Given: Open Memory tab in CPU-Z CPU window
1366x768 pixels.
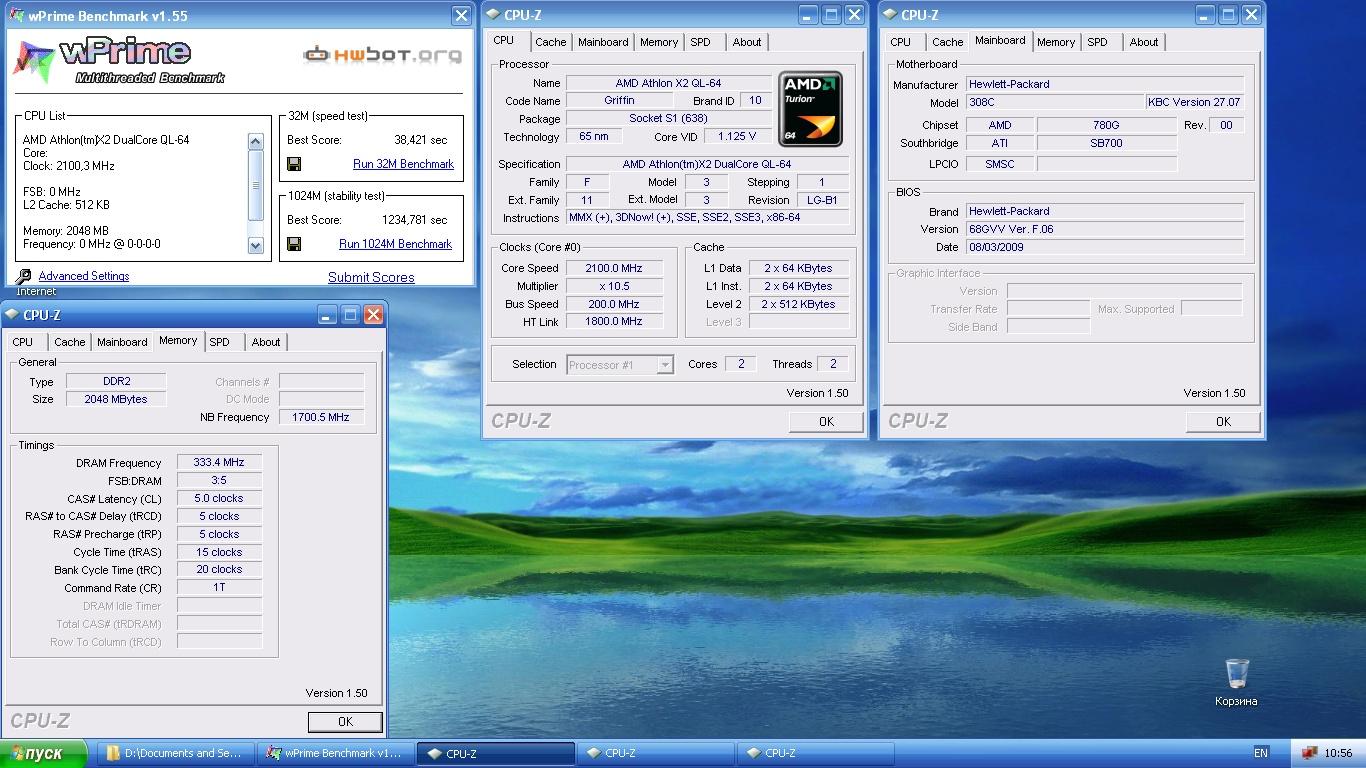Looking at the screenshot, I should point(659,42).
